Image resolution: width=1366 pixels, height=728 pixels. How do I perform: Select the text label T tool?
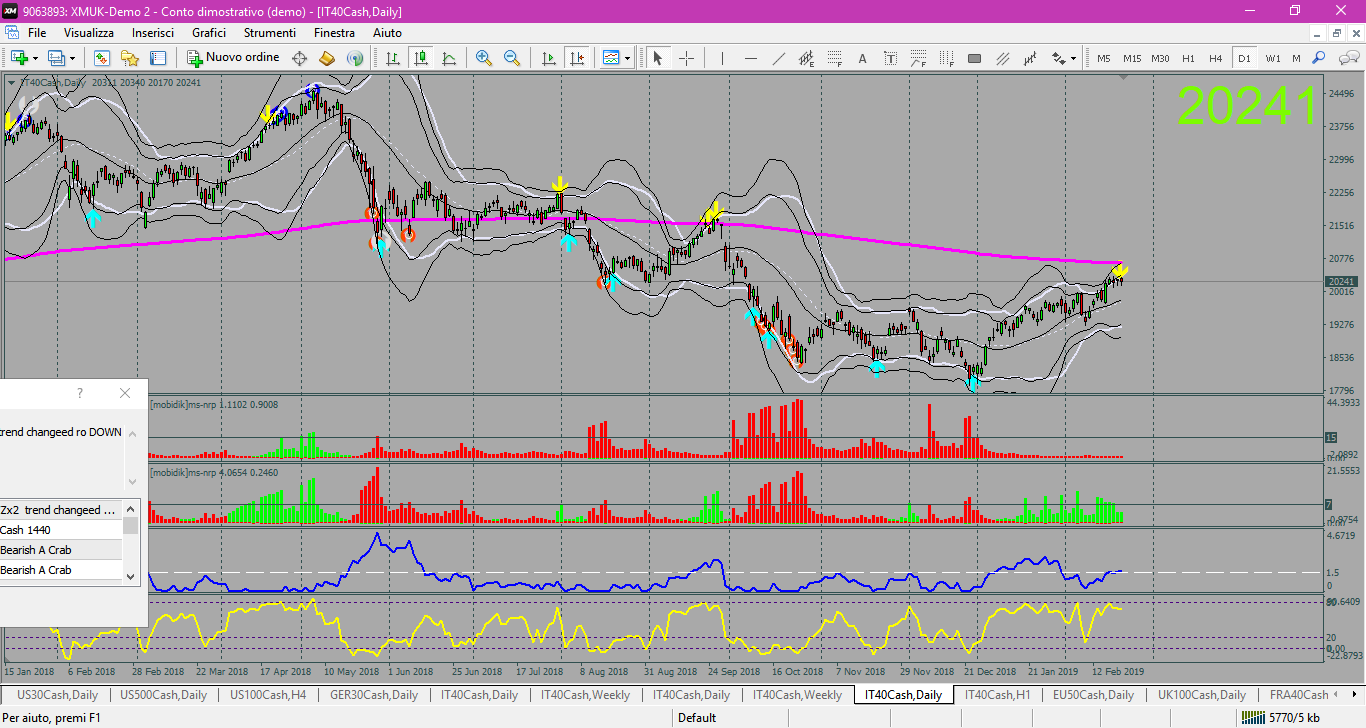point(890,58)
